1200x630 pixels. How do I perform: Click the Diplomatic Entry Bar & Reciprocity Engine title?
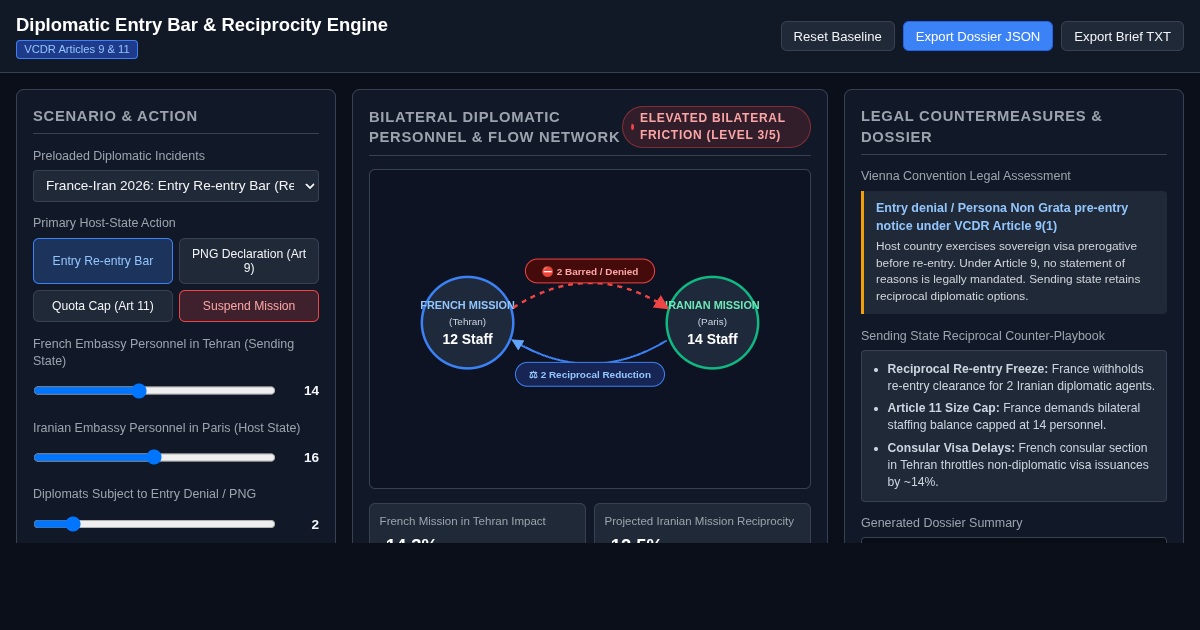point(202,25)
